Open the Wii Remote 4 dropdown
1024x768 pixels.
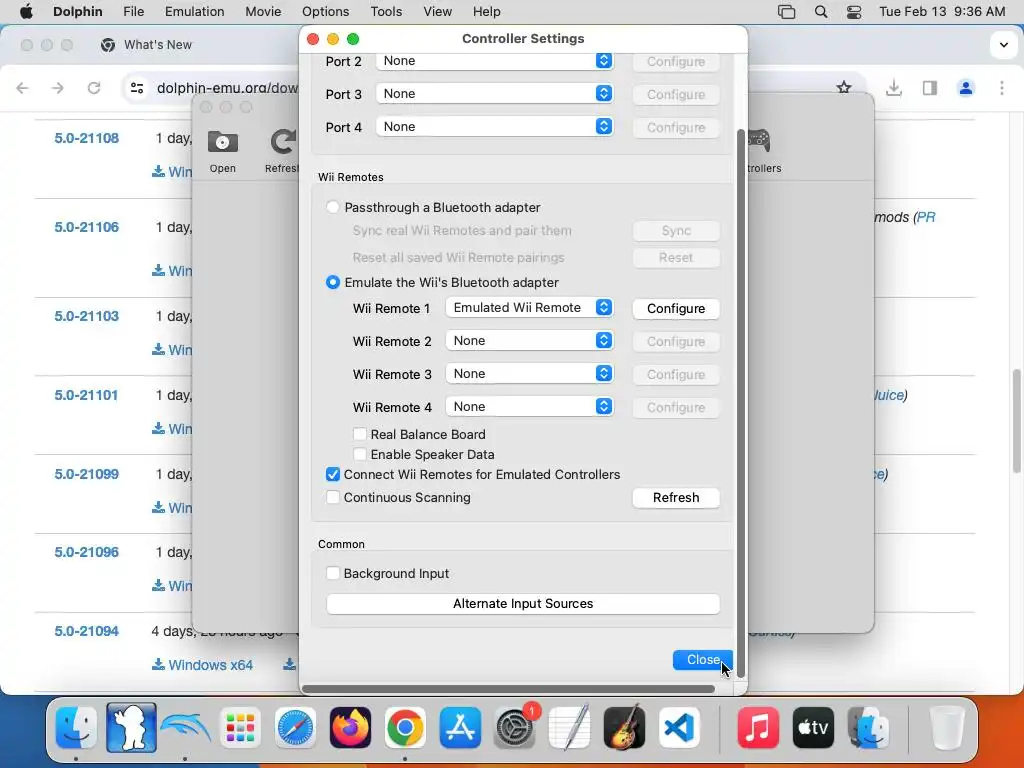(x=530, y=407)
